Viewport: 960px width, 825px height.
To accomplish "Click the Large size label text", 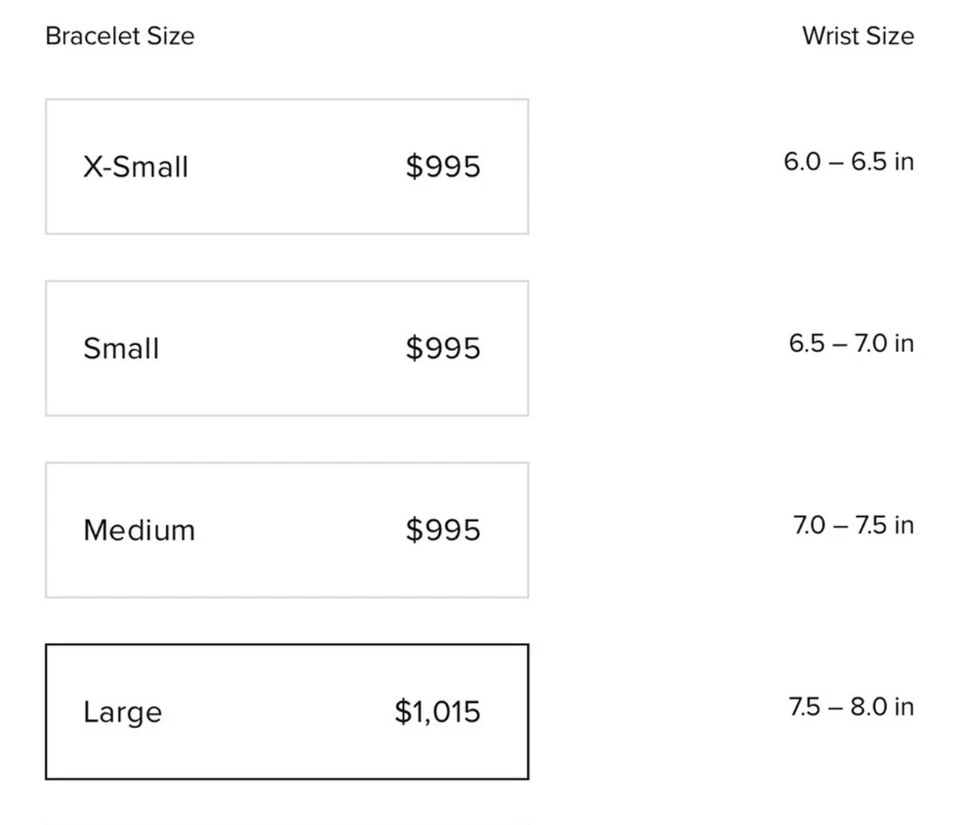I will point(122,712).
